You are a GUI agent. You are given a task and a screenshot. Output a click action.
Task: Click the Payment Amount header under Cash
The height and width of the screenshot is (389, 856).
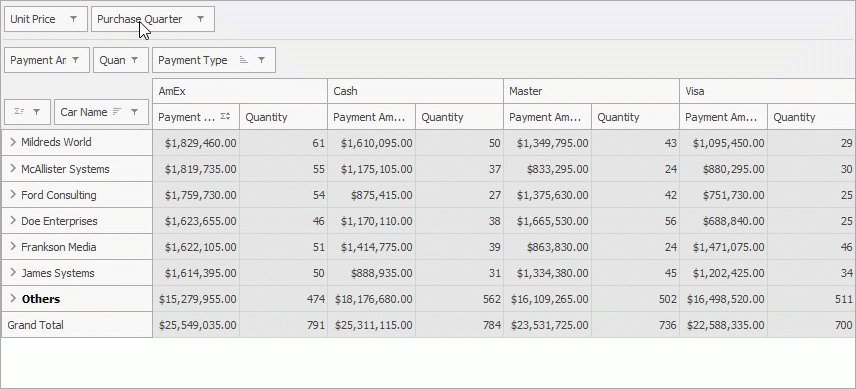(372, 117)
